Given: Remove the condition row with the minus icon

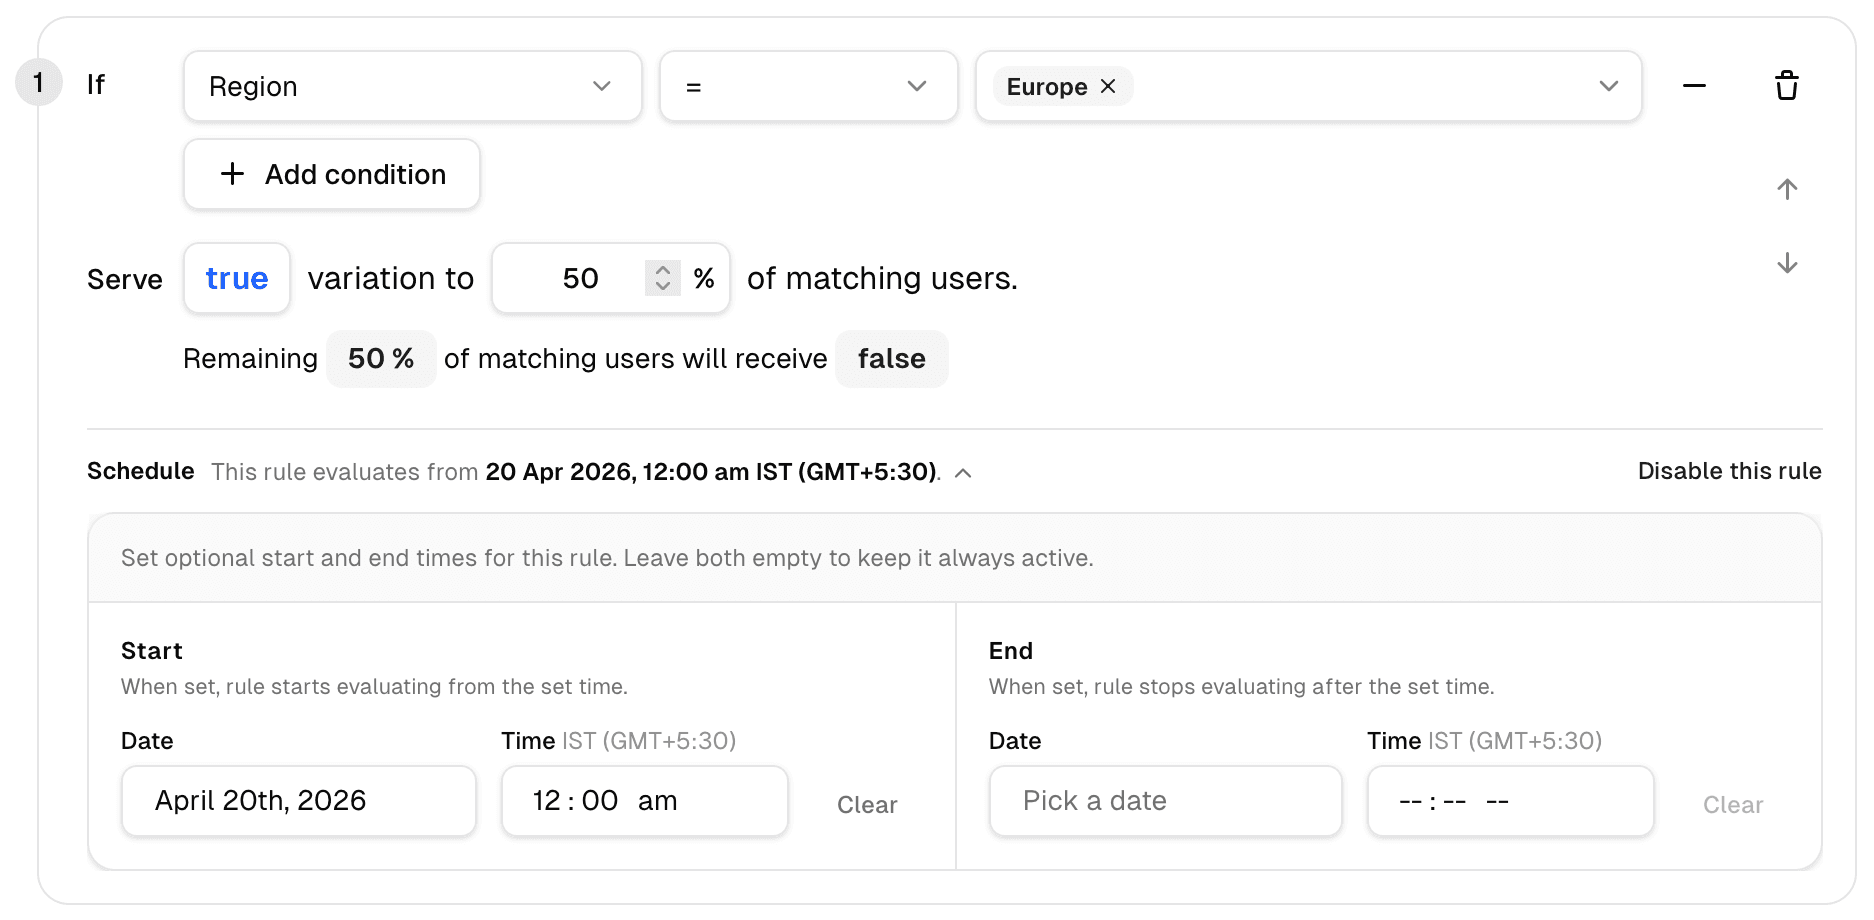Looking at the screenshot, I should [1694, 86].
